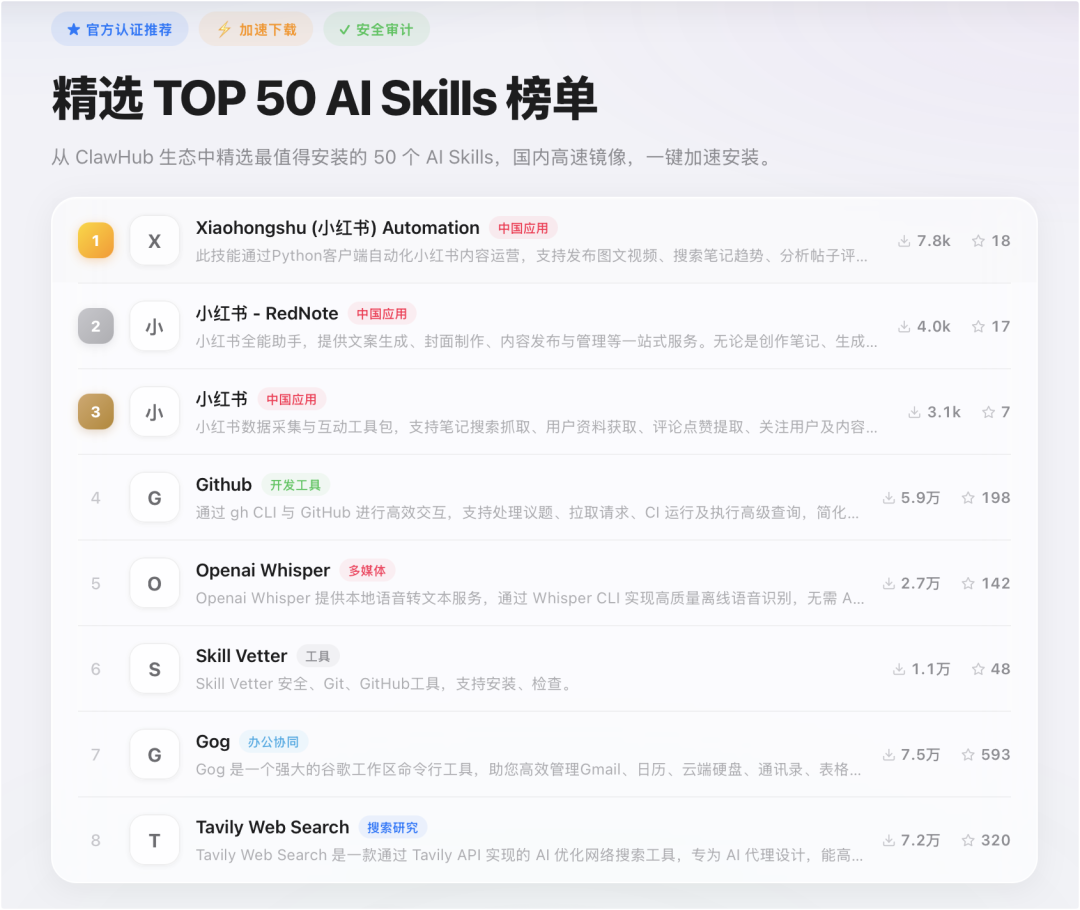Select the Openai Whisper app icon
The height and width of the screenshot is (910, 1080).
154,583
